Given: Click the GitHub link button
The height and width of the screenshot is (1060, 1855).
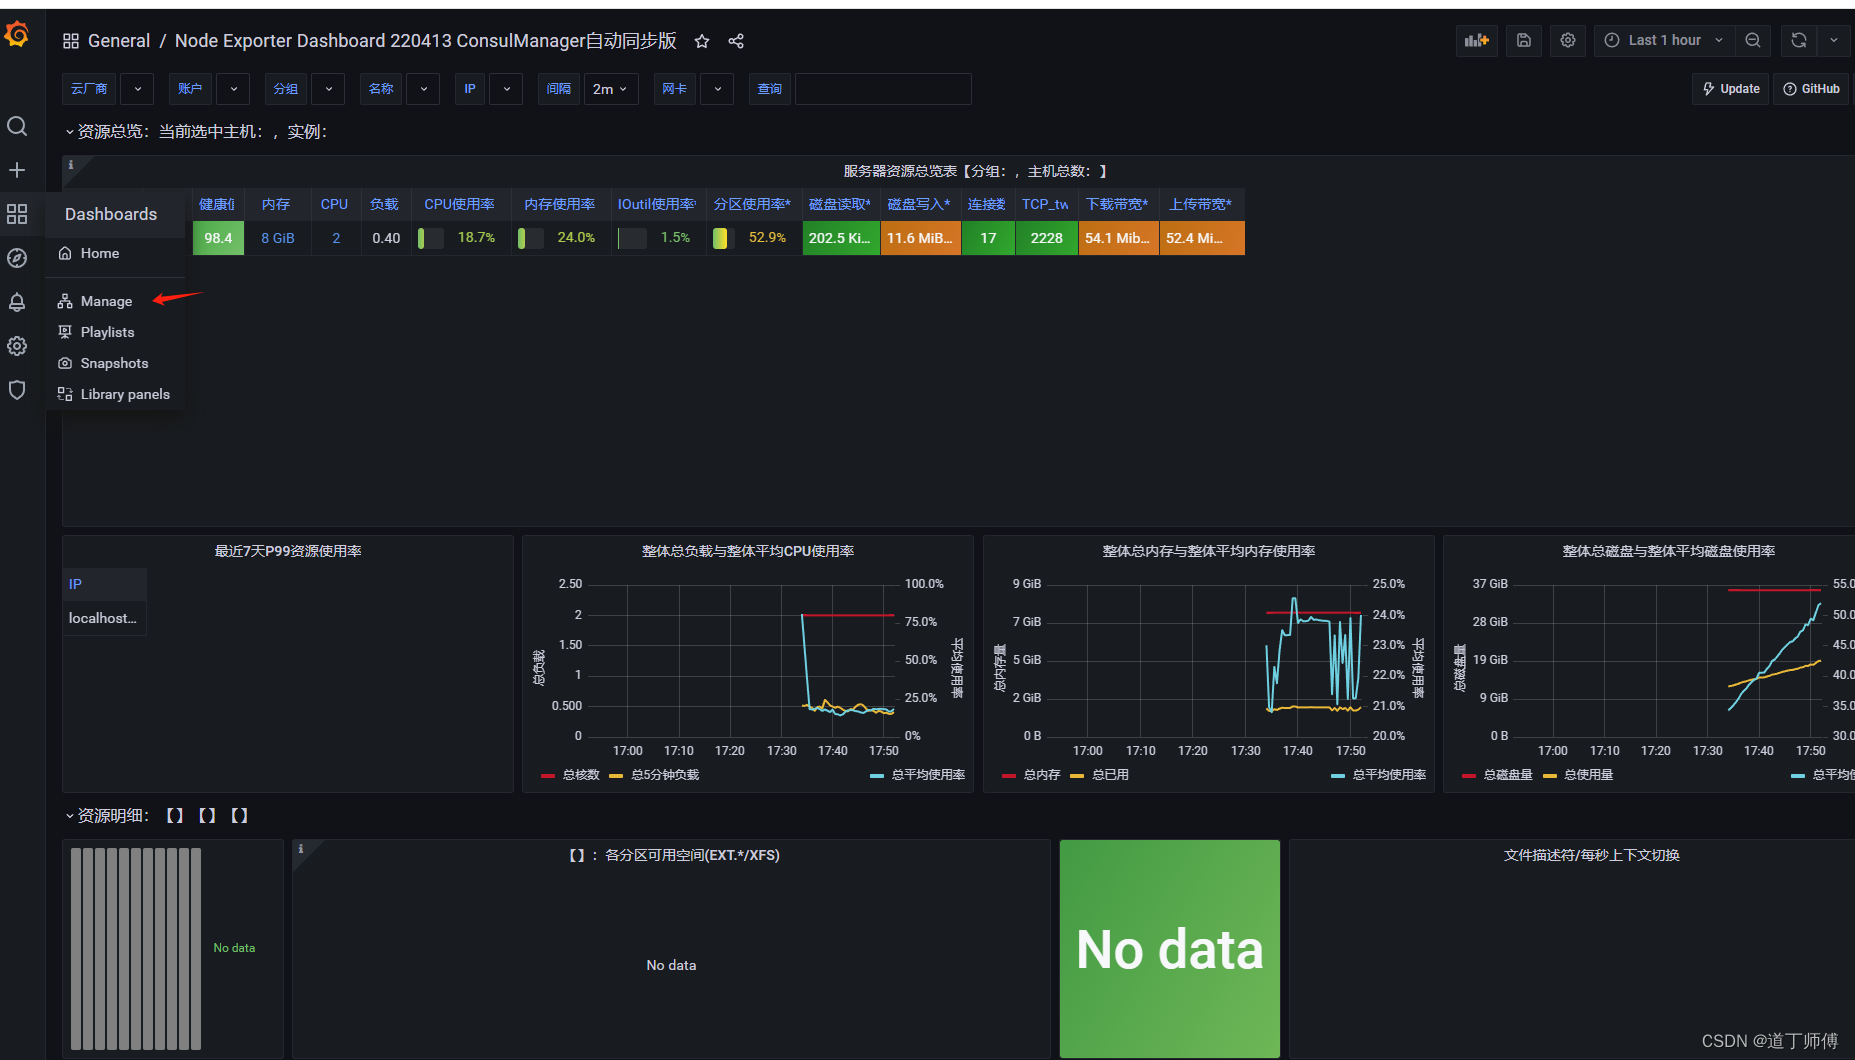Looking at the screenshot, I should [1811, 89].
